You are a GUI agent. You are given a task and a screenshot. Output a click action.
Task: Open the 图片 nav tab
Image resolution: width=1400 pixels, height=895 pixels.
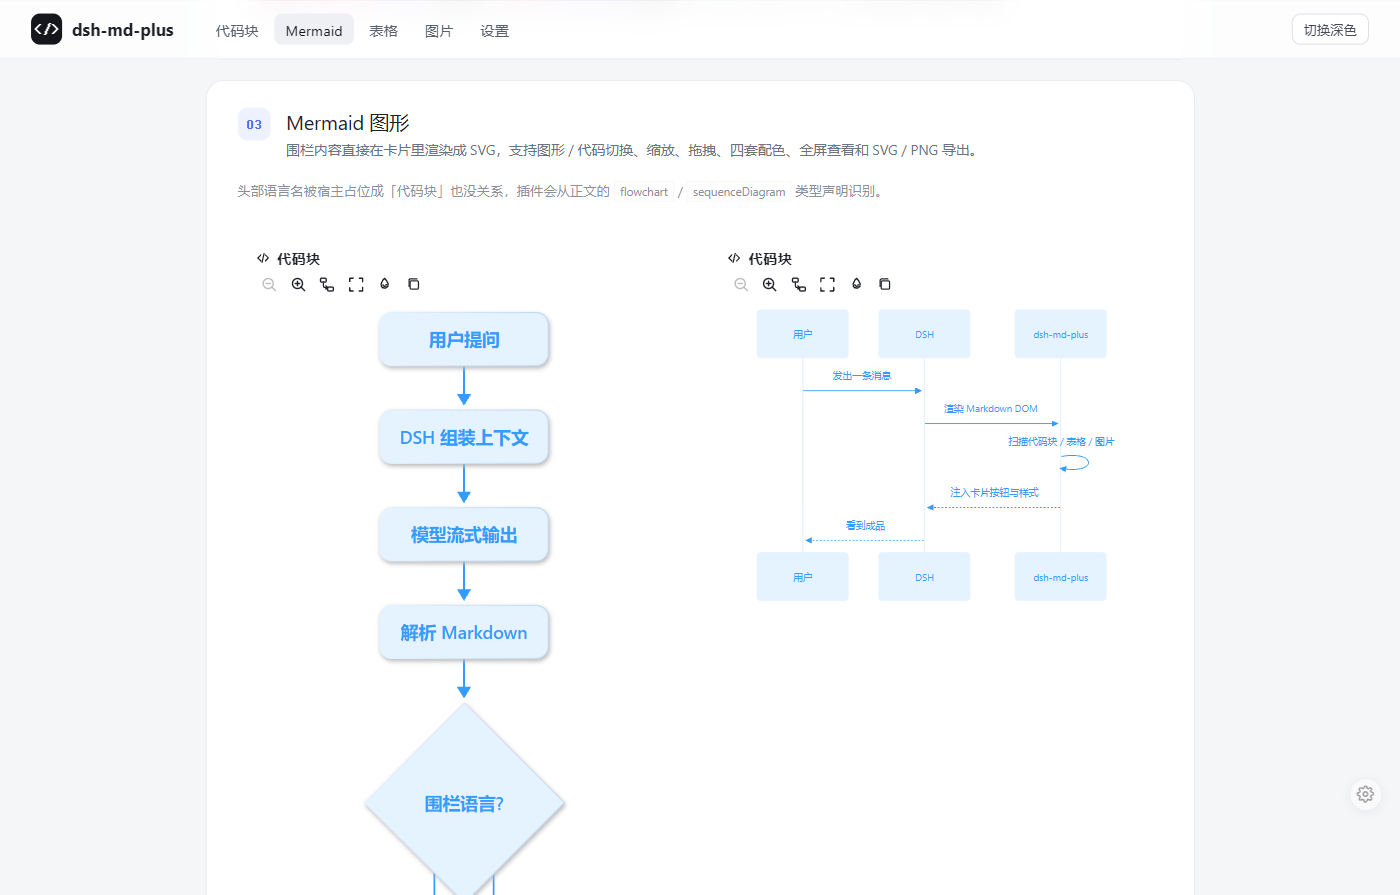(x=439, y=31)
